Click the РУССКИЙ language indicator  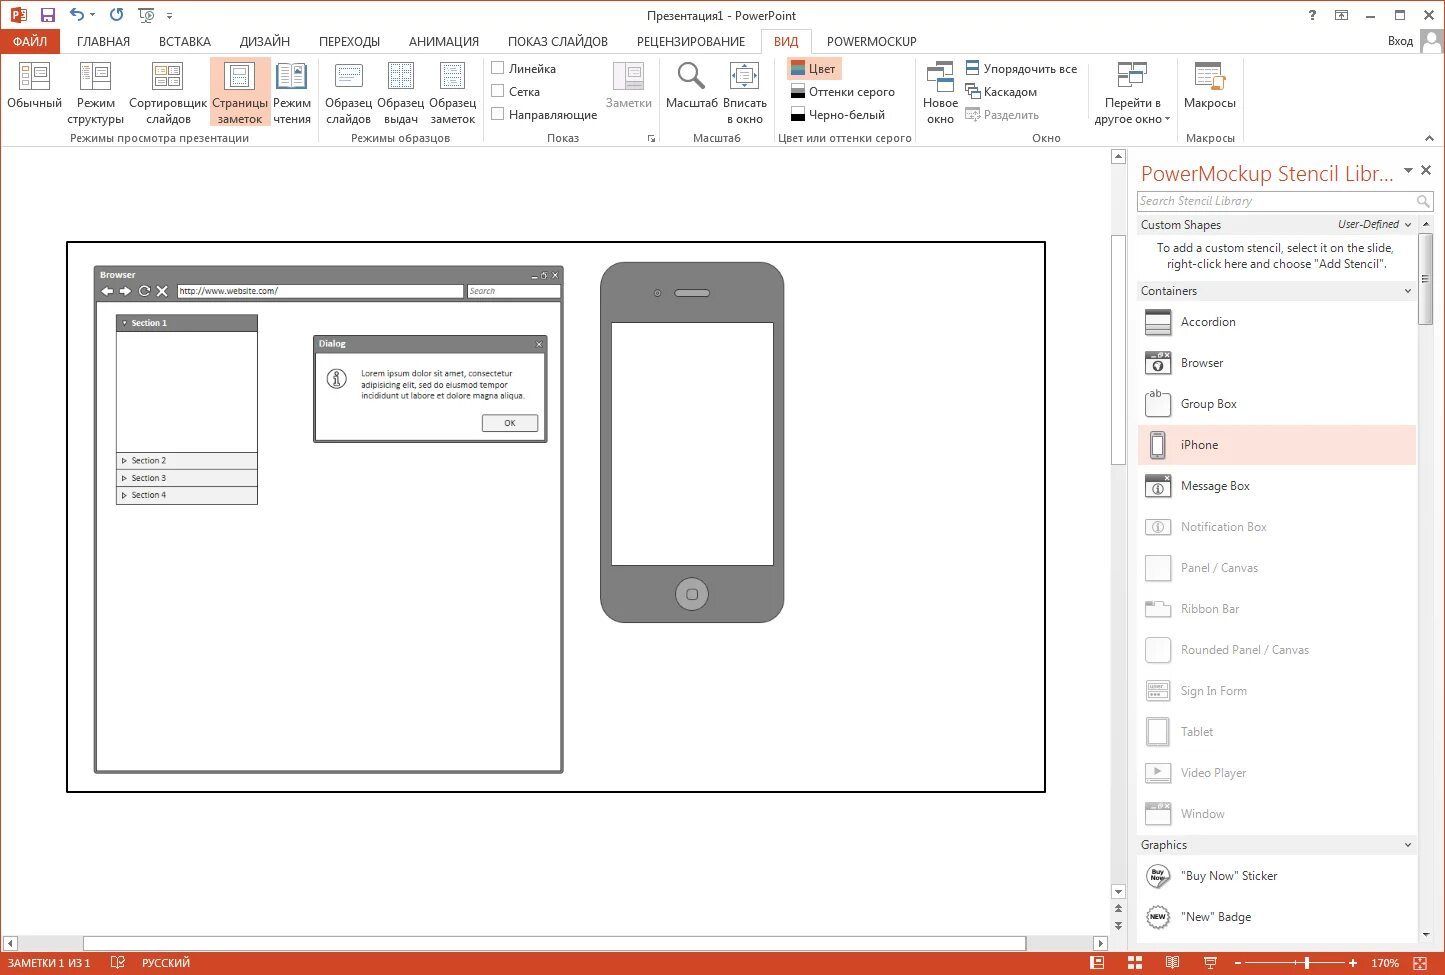coord(166,963)
